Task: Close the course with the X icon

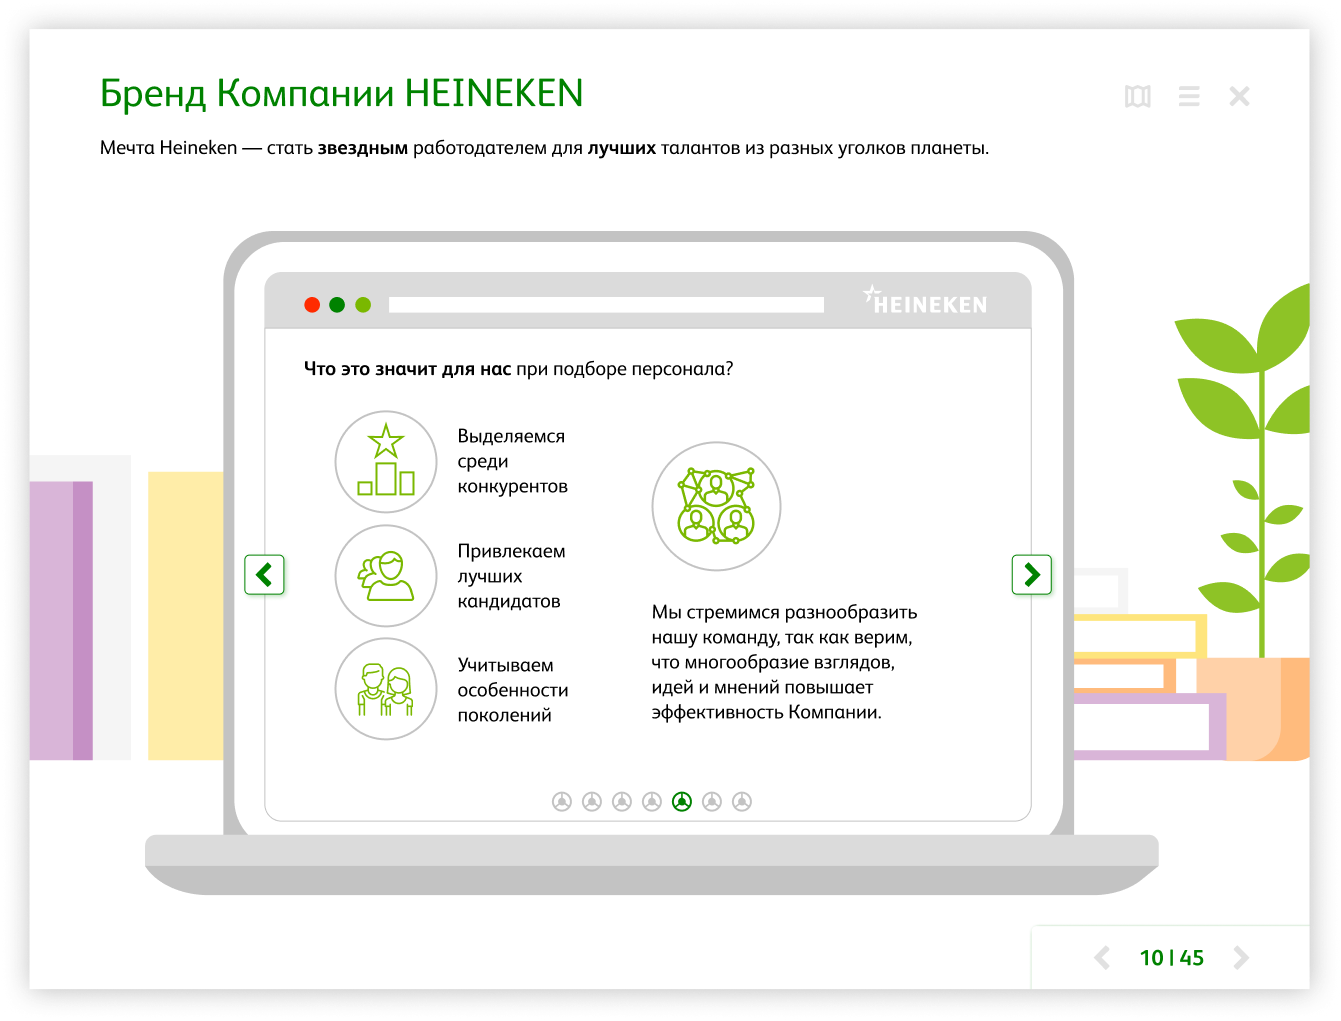Action: coord(1239,96)
